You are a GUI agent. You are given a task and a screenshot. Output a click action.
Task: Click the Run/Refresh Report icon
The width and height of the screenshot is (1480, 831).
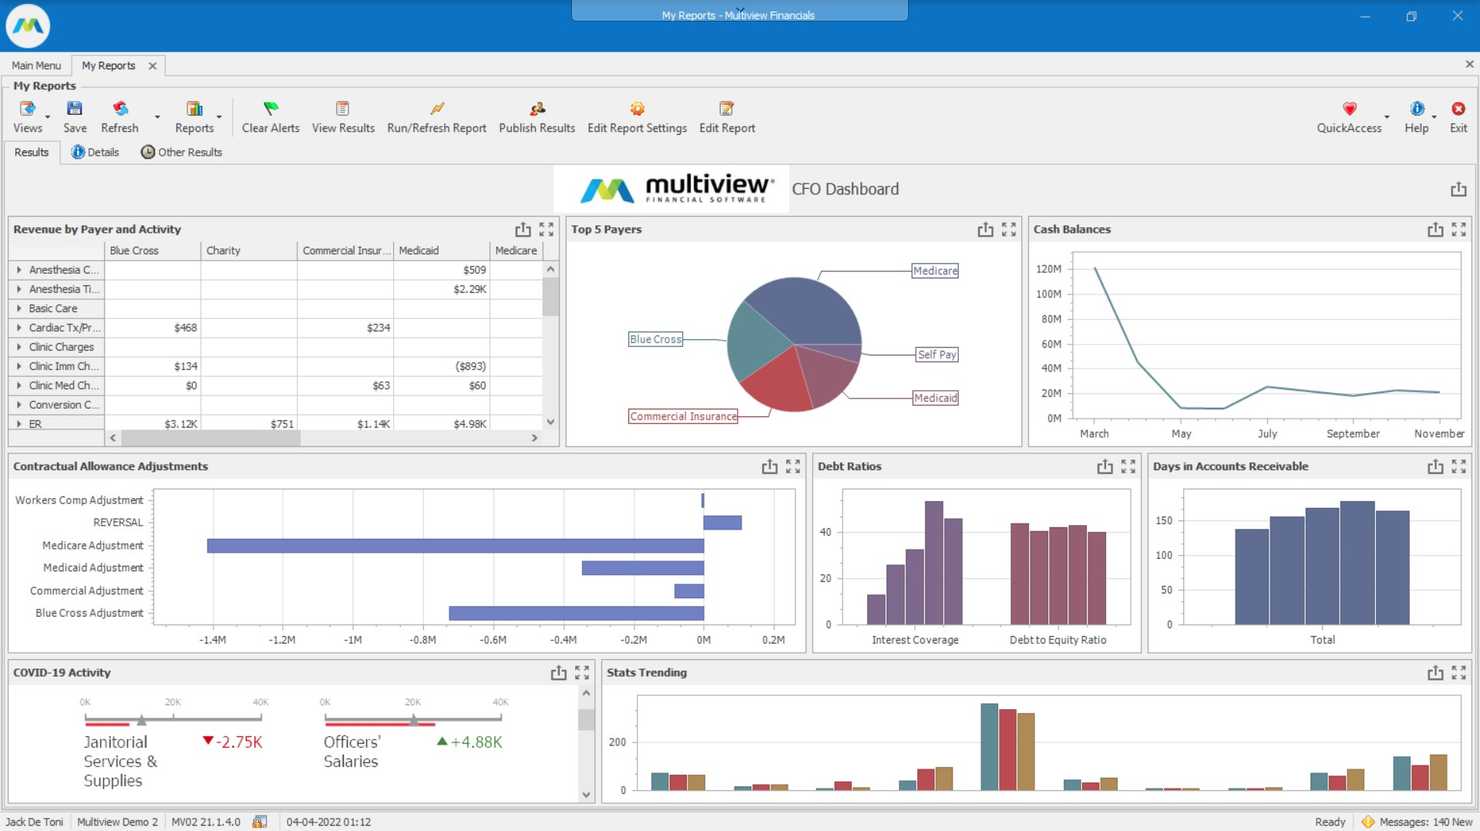click(x=437, y=108)
